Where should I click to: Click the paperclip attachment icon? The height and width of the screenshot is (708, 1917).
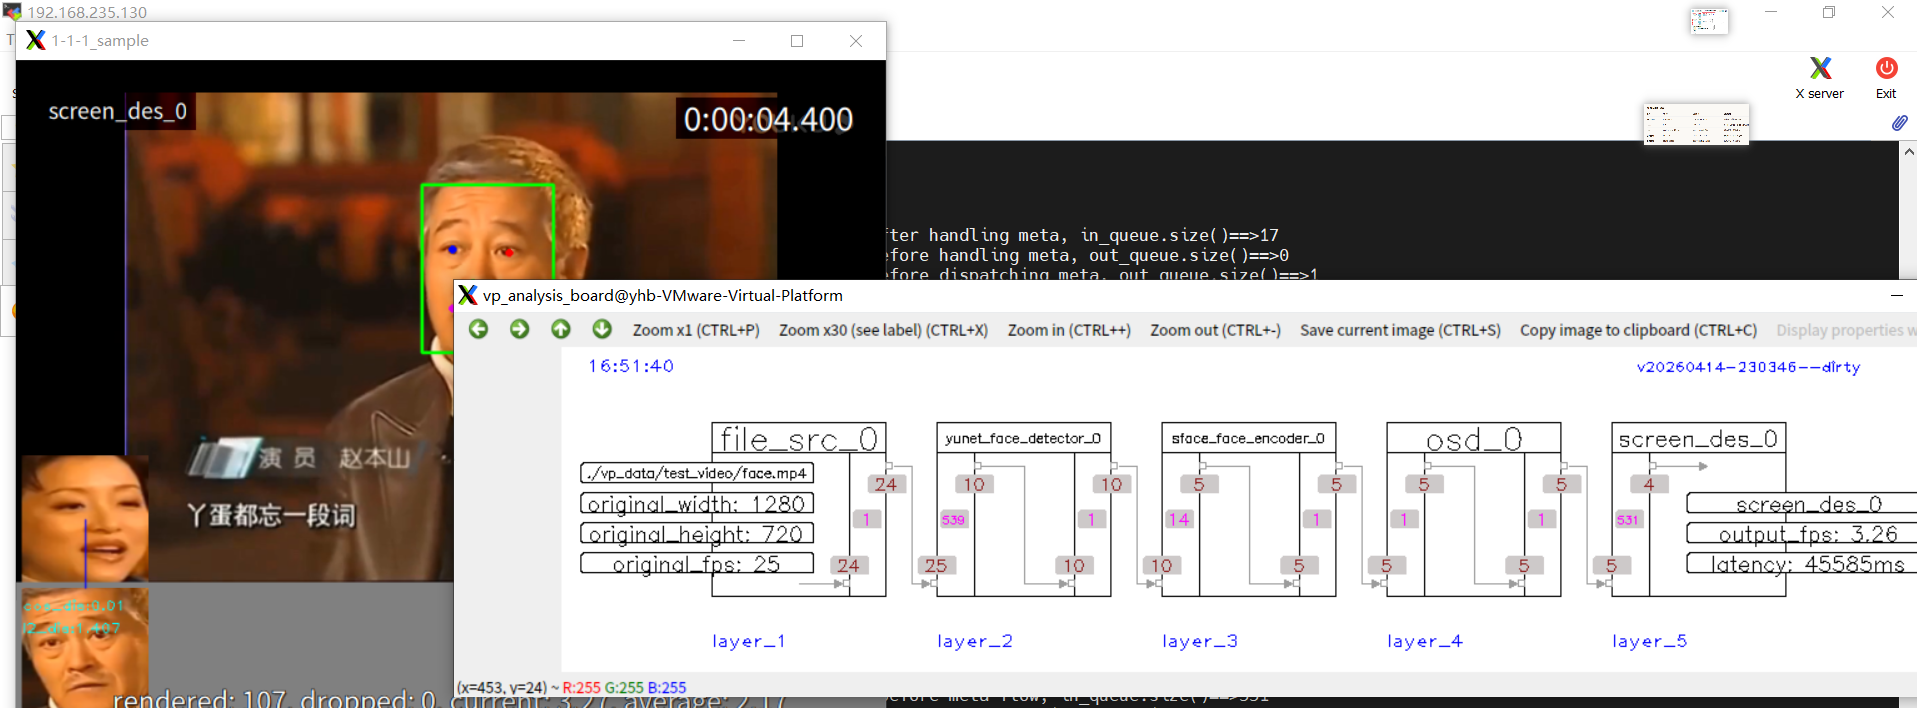pyautogui.click(x=1899, y=123)
